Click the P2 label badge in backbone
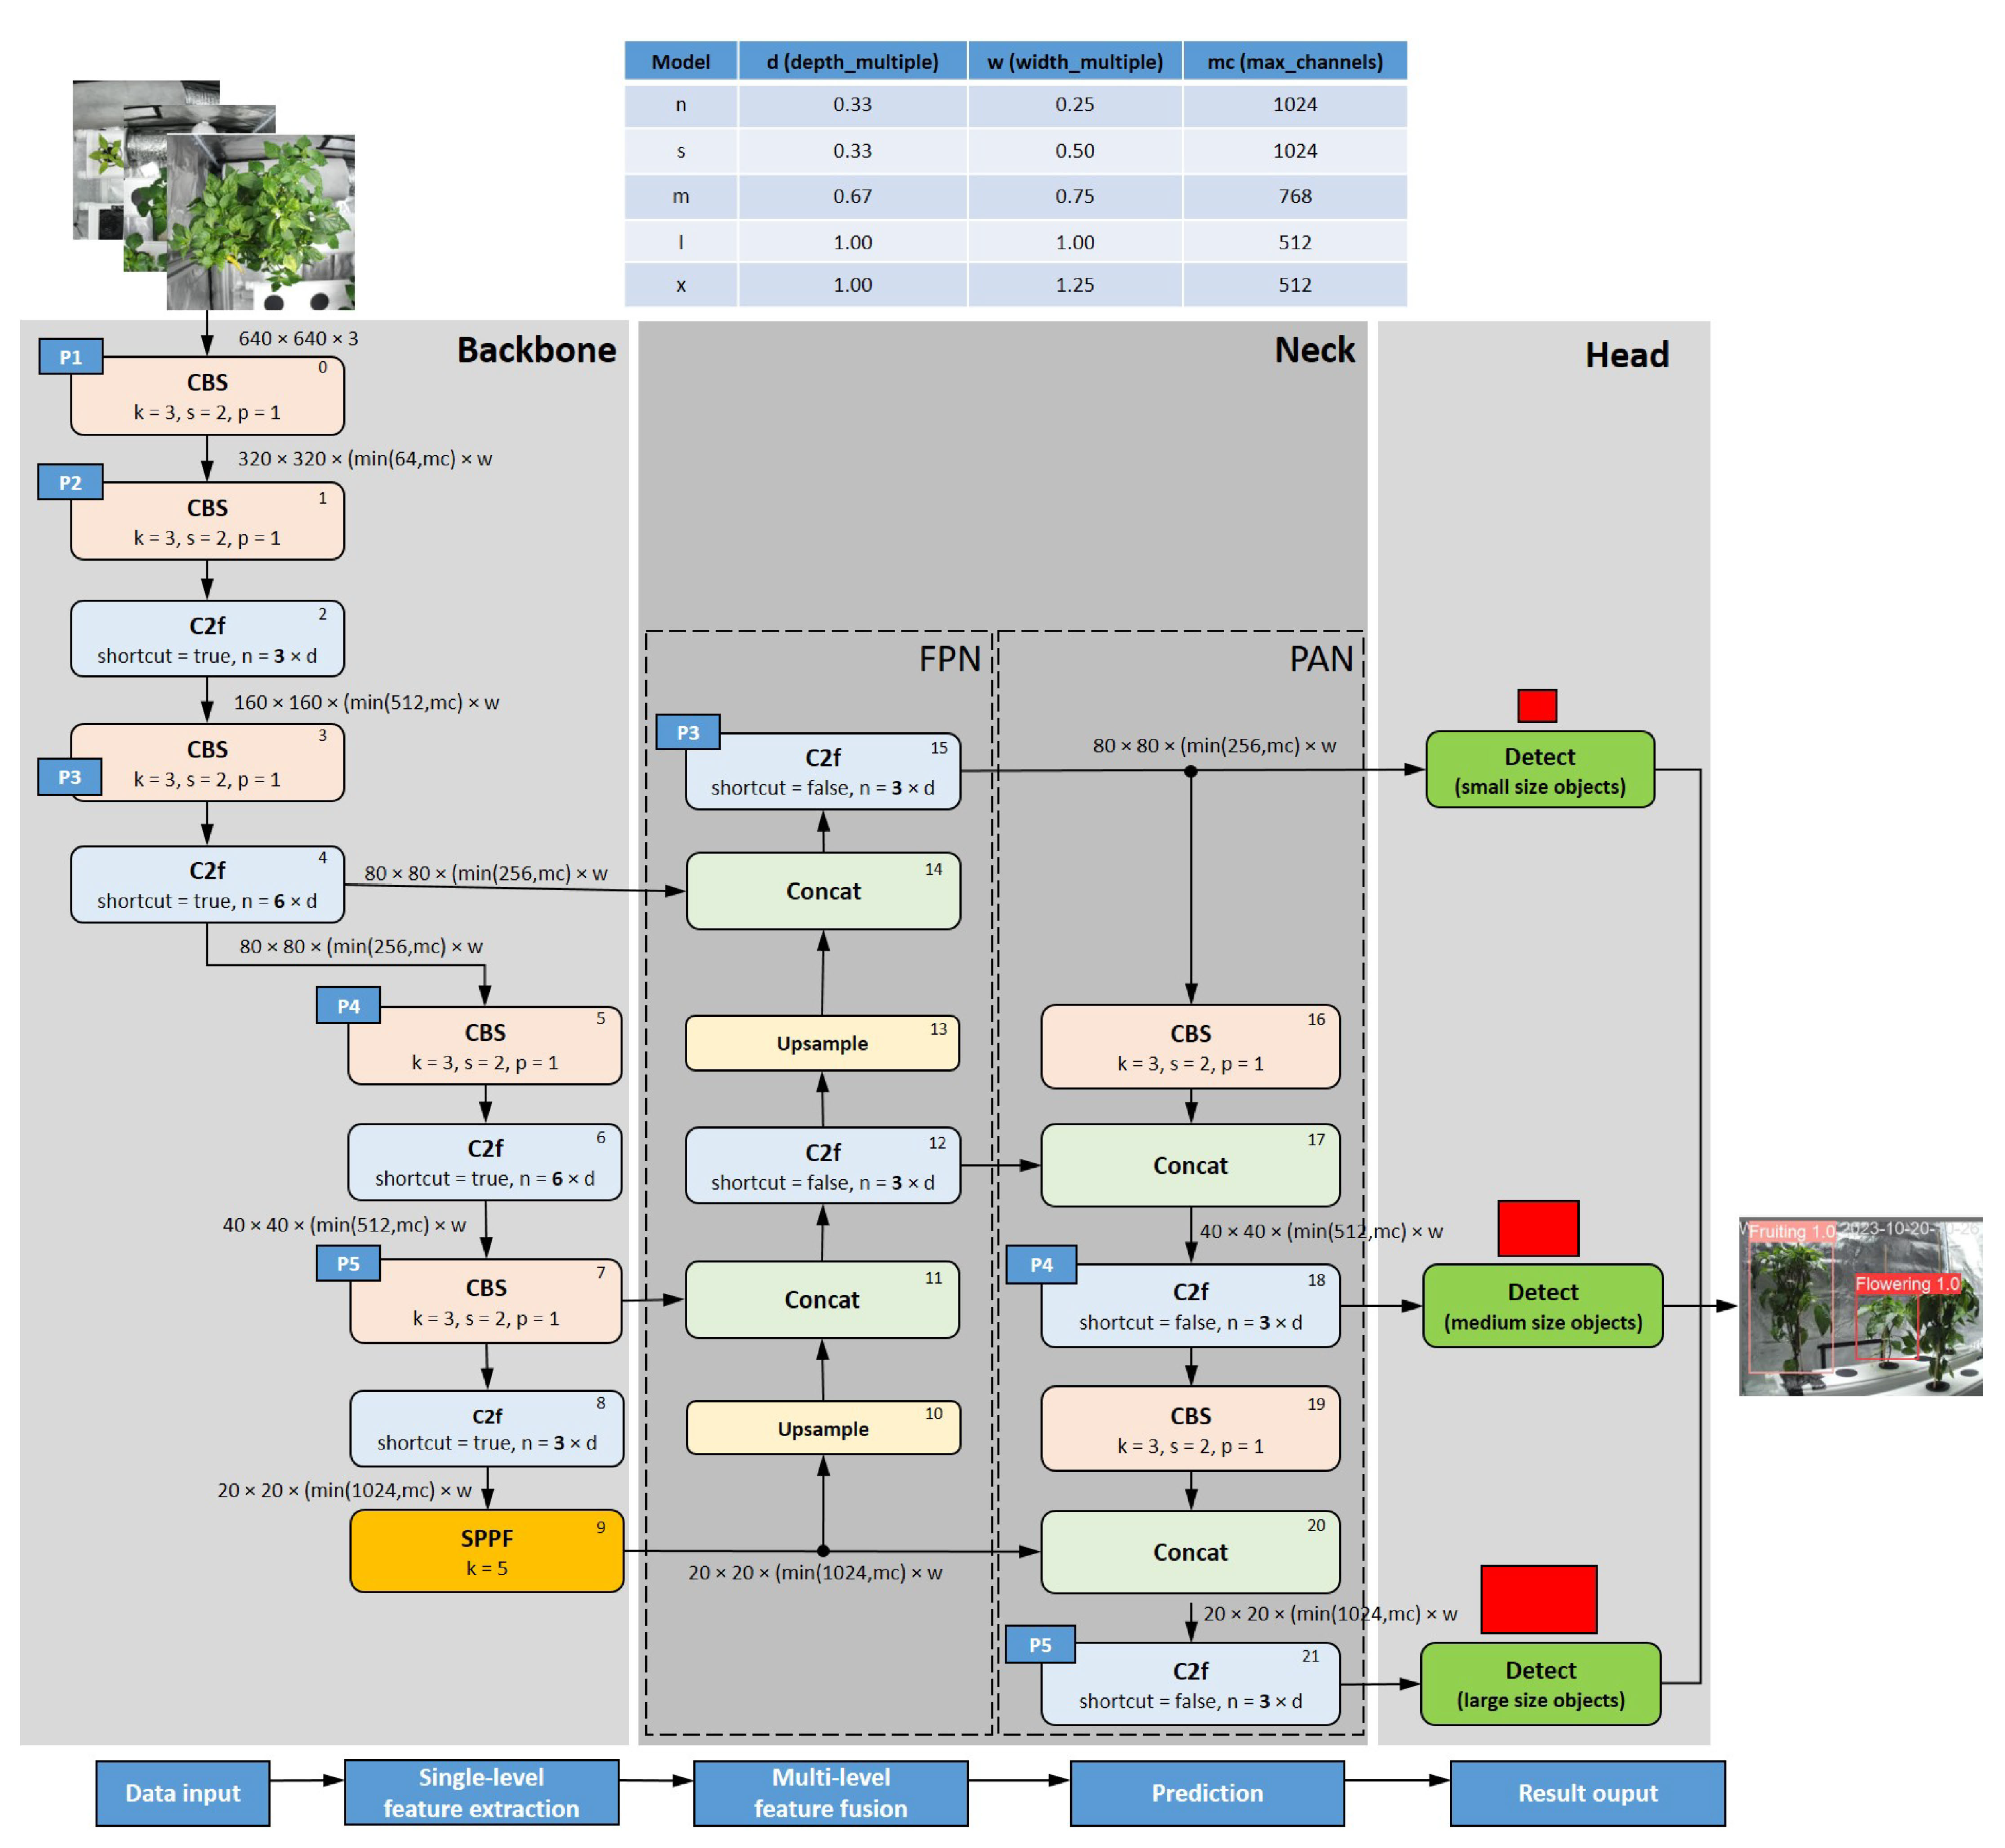2005x1848 pixels. (x=70, y=482)
